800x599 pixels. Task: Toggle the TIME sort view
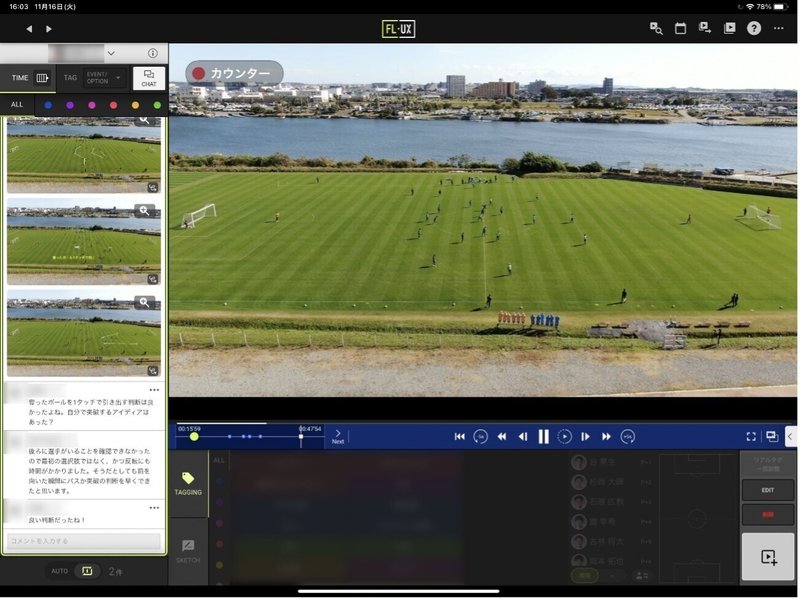click(x=29, y=78)
